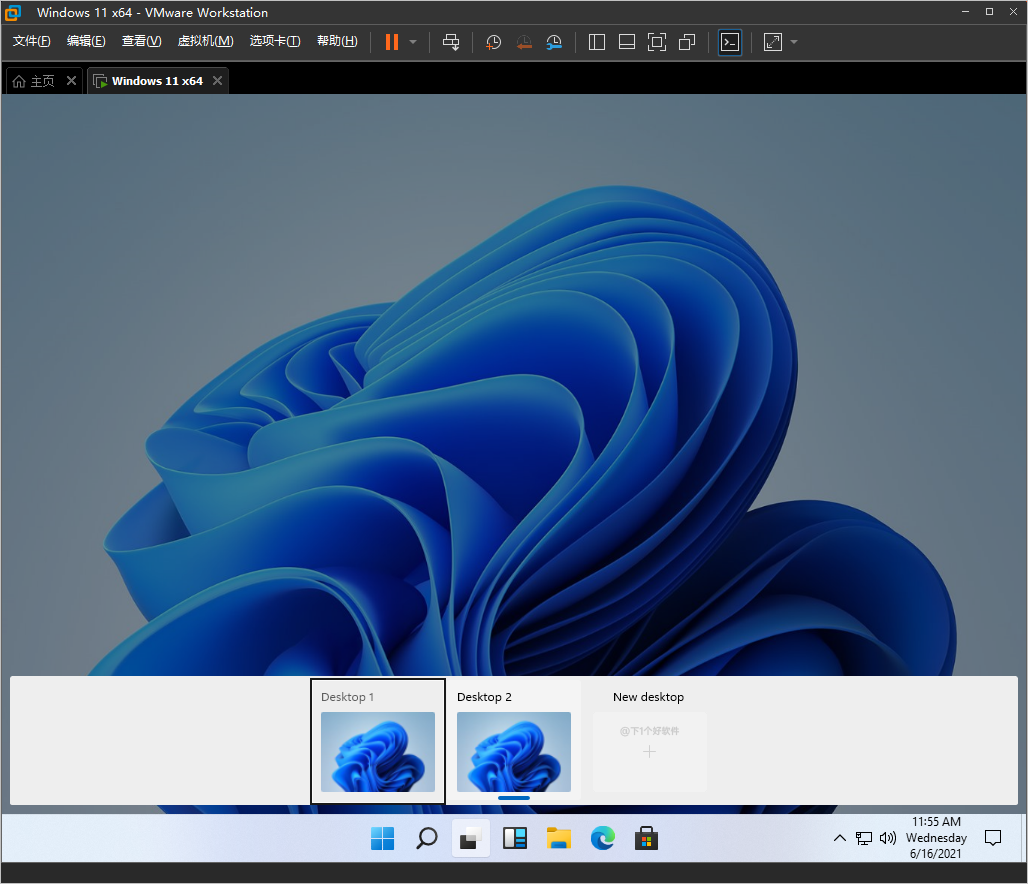1028x884 pixels.
Task: Take a snapshot of the VM
Action: (x=493, y=42)
